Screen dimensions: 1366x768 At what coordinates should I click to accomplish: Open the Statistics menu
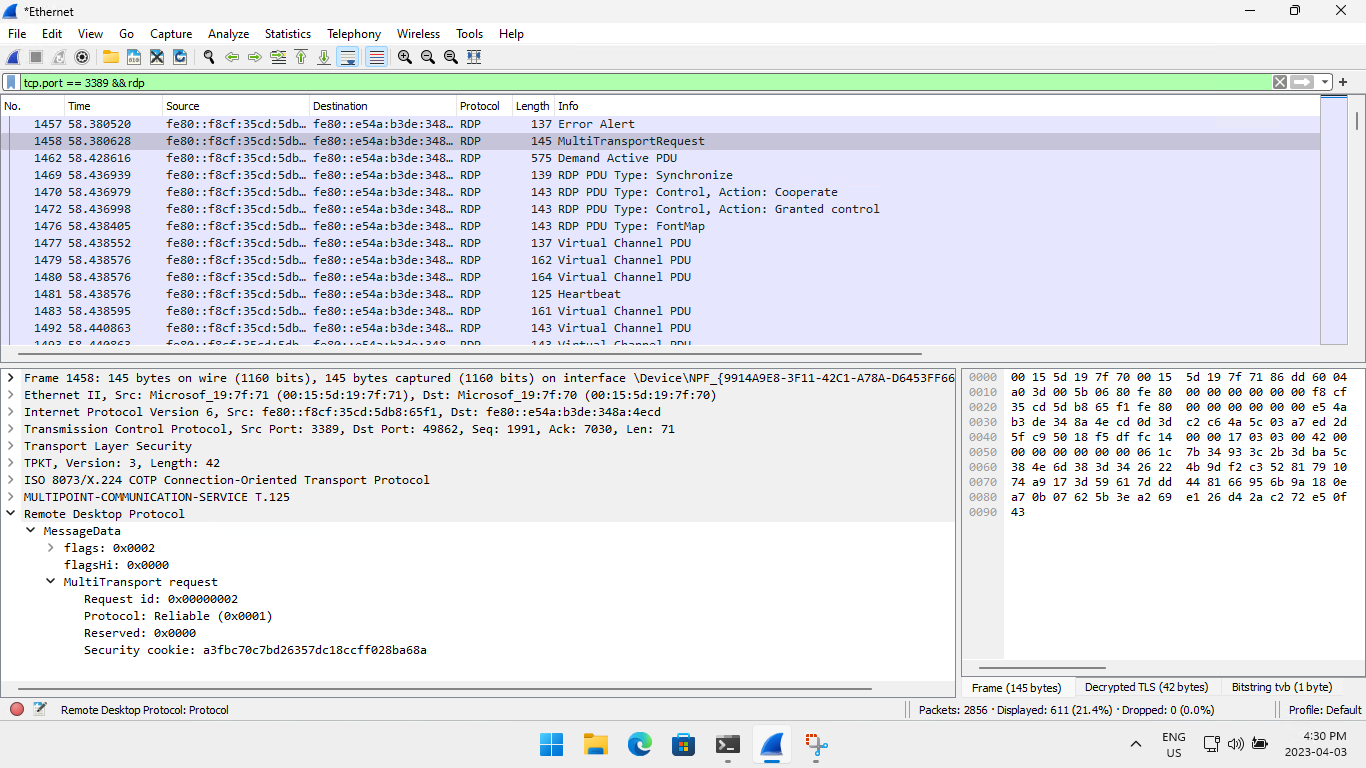tap(287, 34)
